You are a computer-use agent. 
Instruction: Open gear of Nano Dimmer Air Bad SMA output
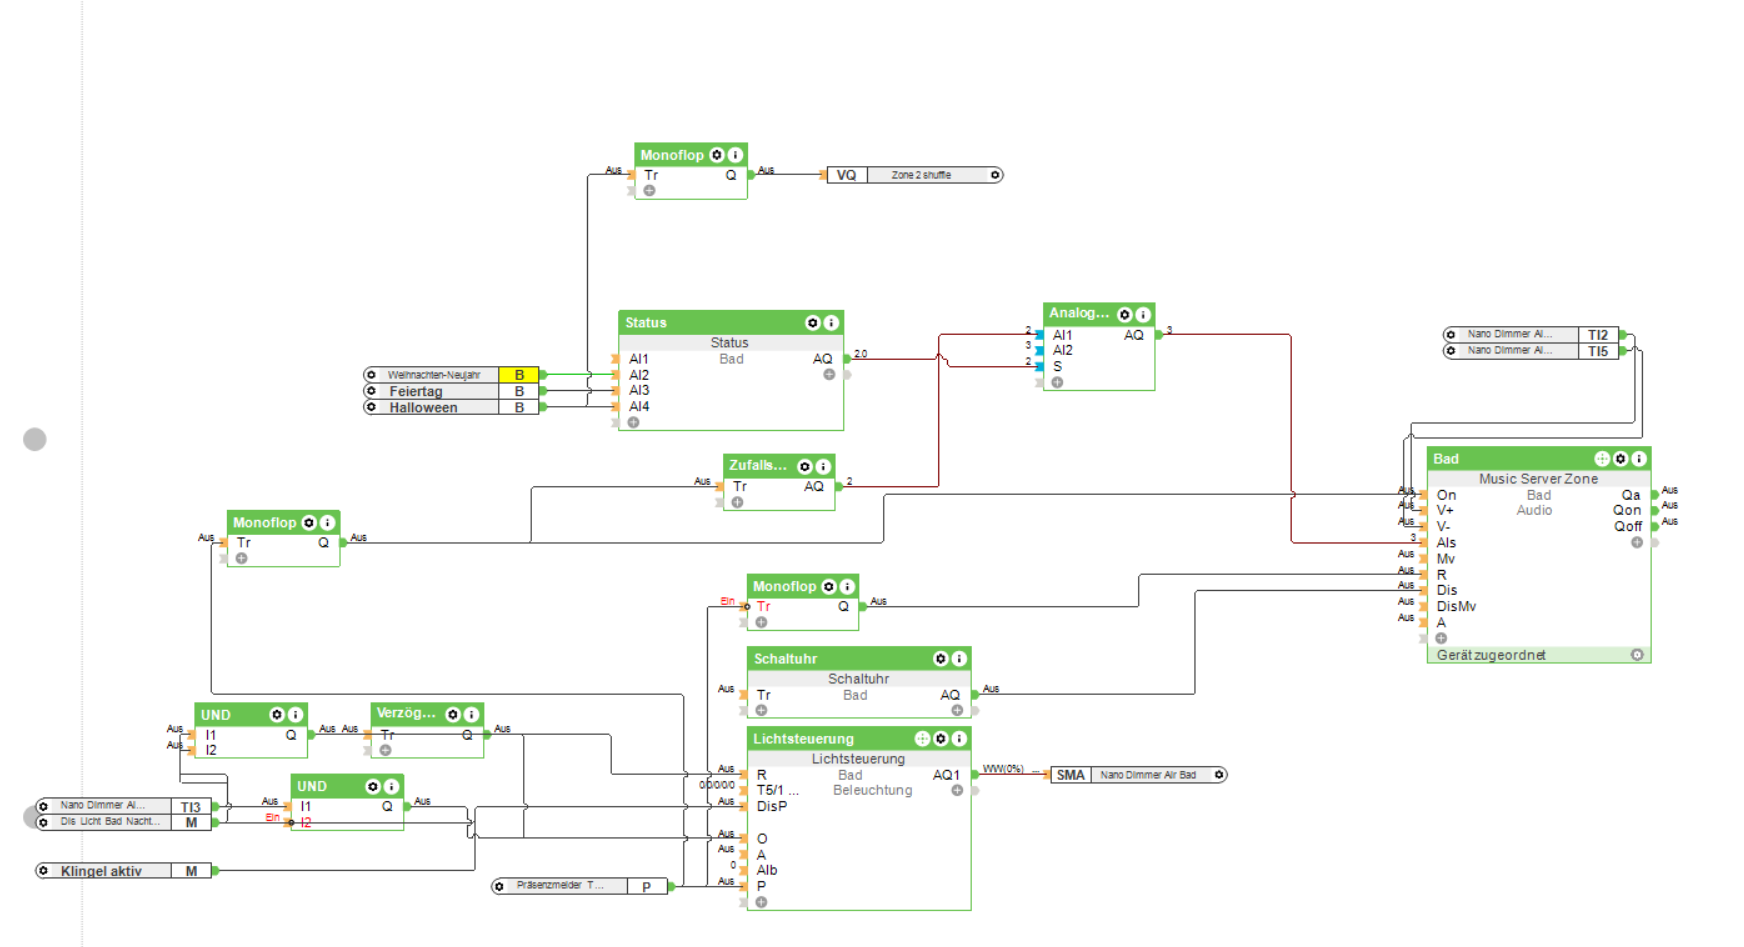[x=1219, y=775]
